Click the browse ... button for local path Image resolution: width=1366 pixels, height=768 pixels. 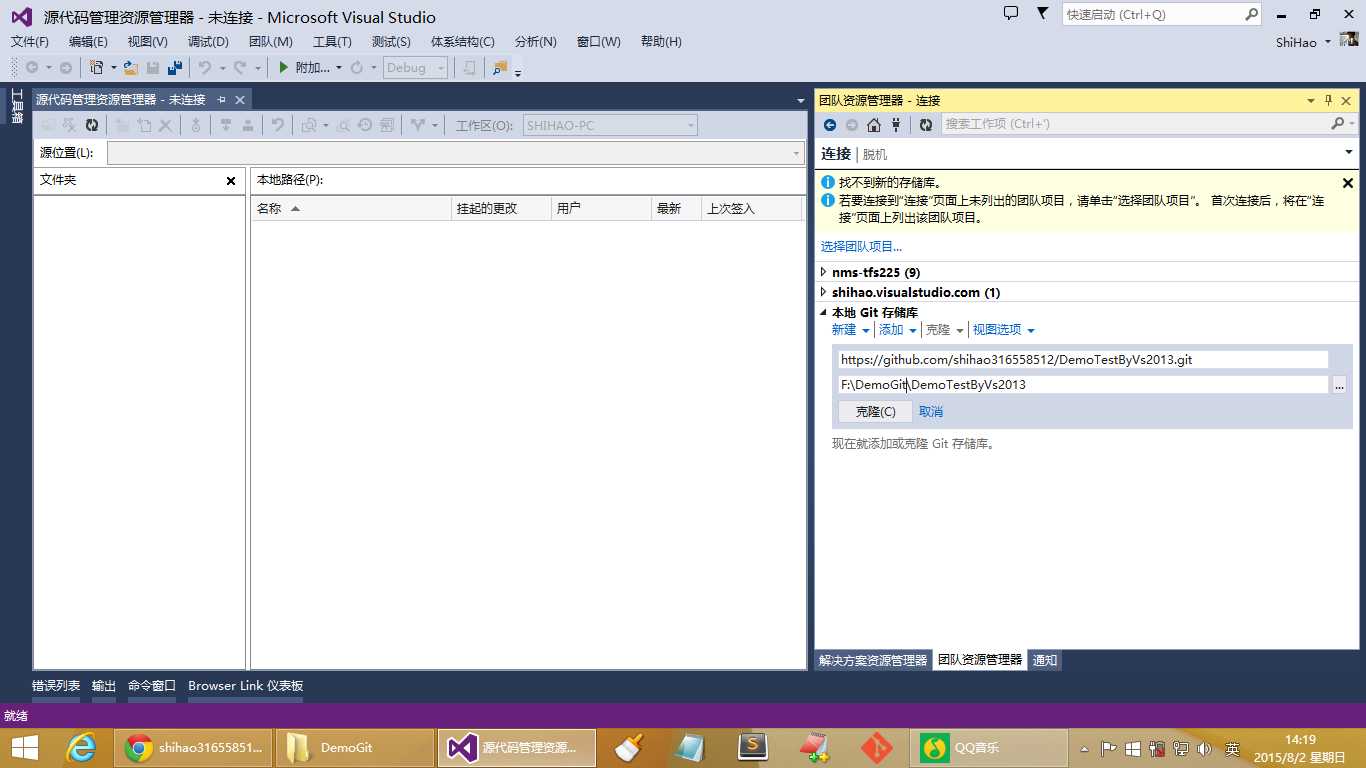click(x=1339, y=385)
